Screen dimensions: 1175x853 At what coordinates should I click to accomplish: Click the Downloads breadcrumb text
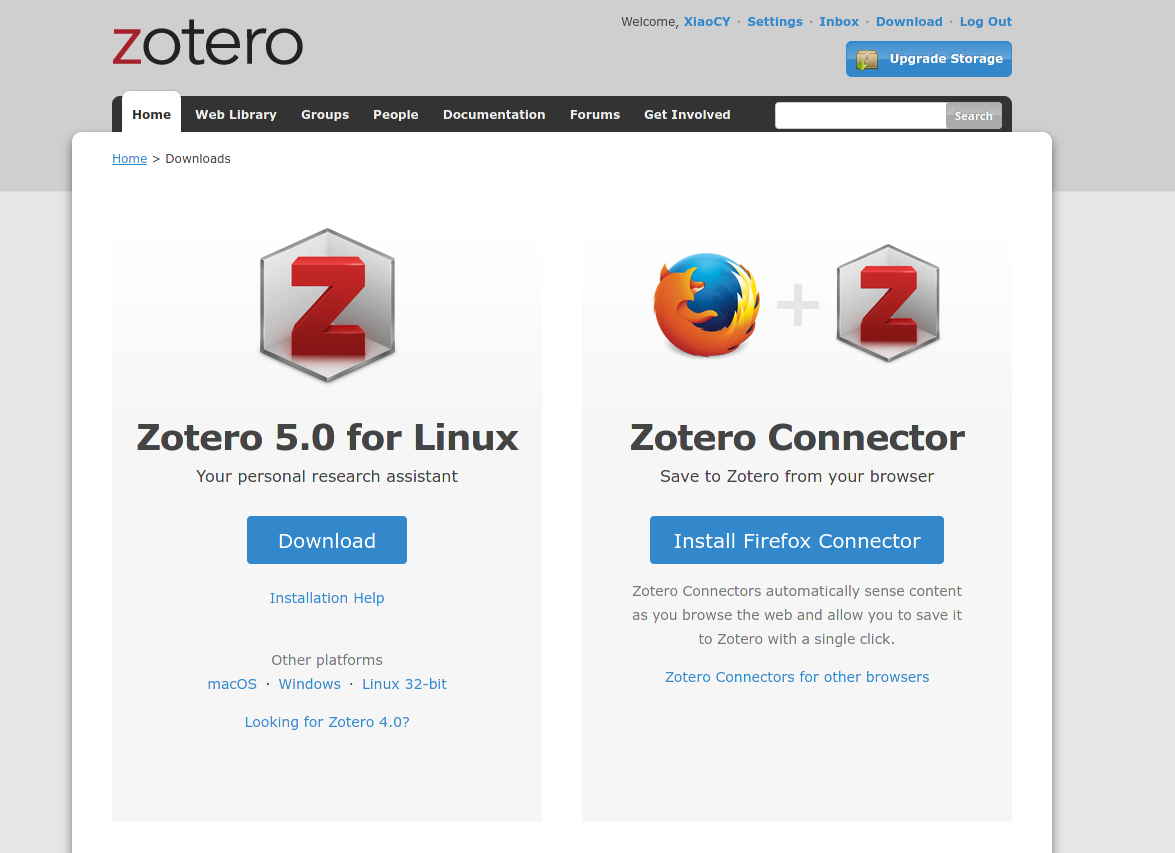[198, 159]
